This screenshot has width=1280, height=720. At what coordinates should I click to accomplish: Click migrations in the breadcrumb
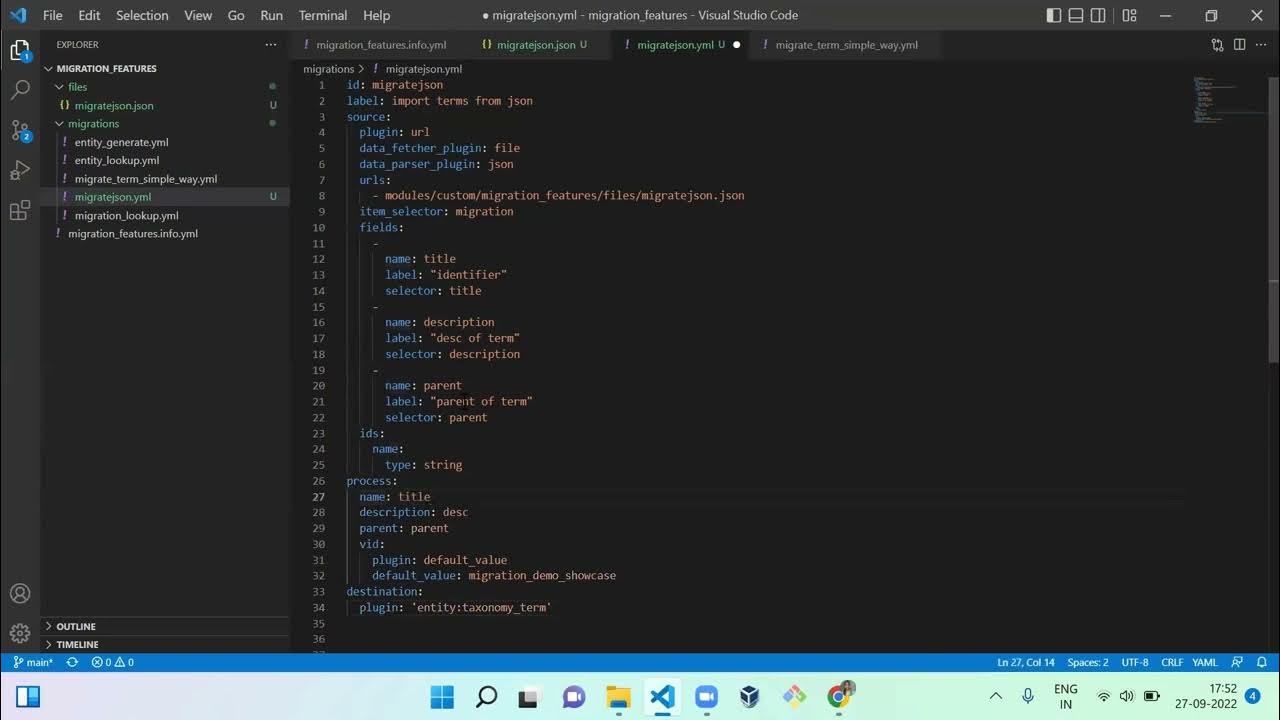(x=329, y=69)
